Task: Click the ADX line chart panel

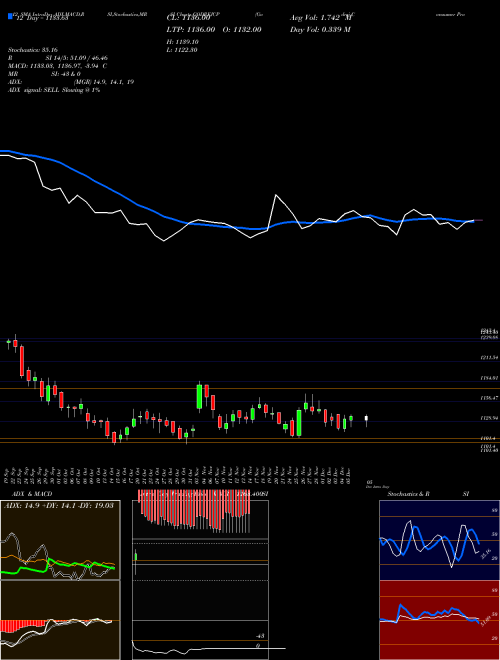Action: 60,540
